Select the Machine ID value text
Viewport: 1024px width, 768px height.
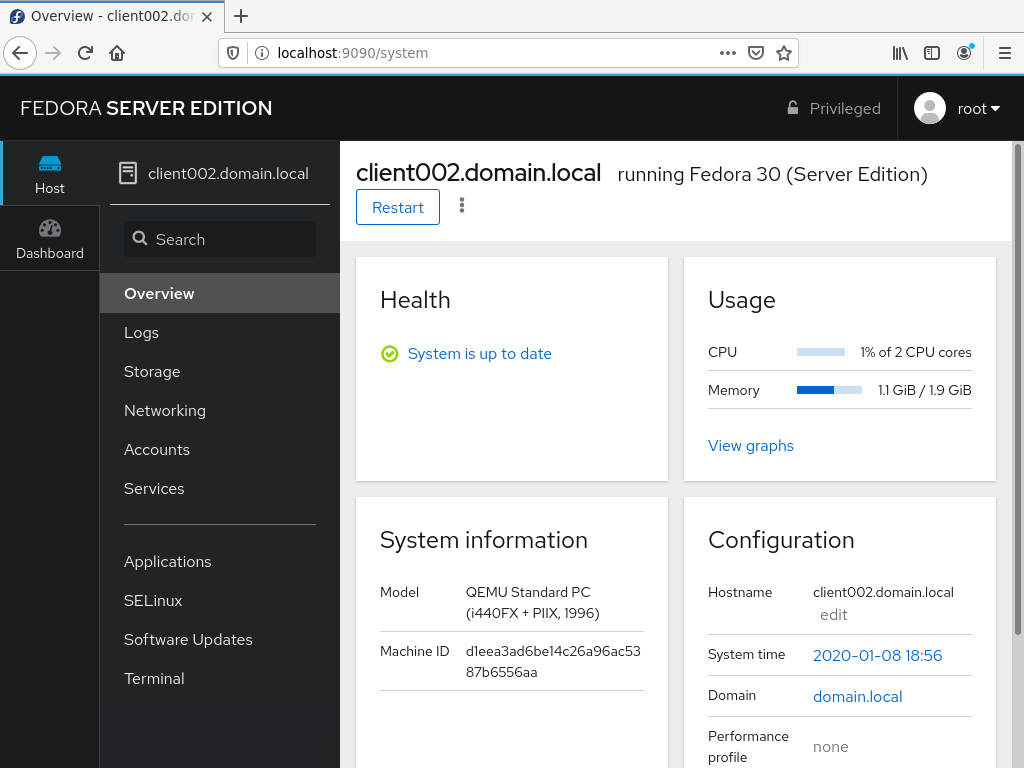coord(553,662)
